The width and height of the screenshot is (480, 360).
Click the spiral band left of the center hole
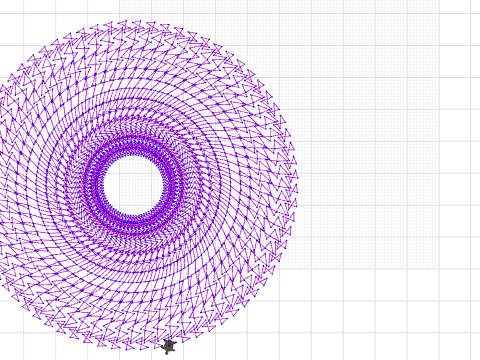point(42,185)
